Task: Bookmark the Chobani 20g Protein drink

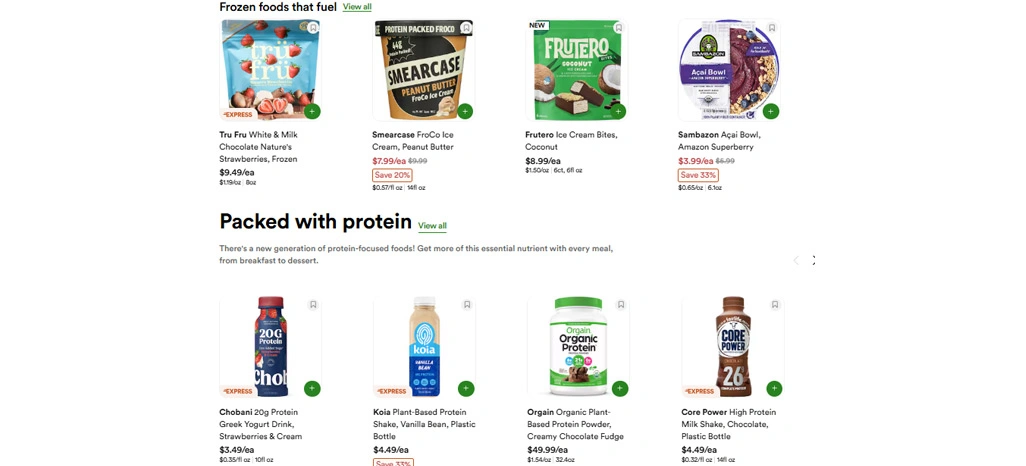Action: 313,305
